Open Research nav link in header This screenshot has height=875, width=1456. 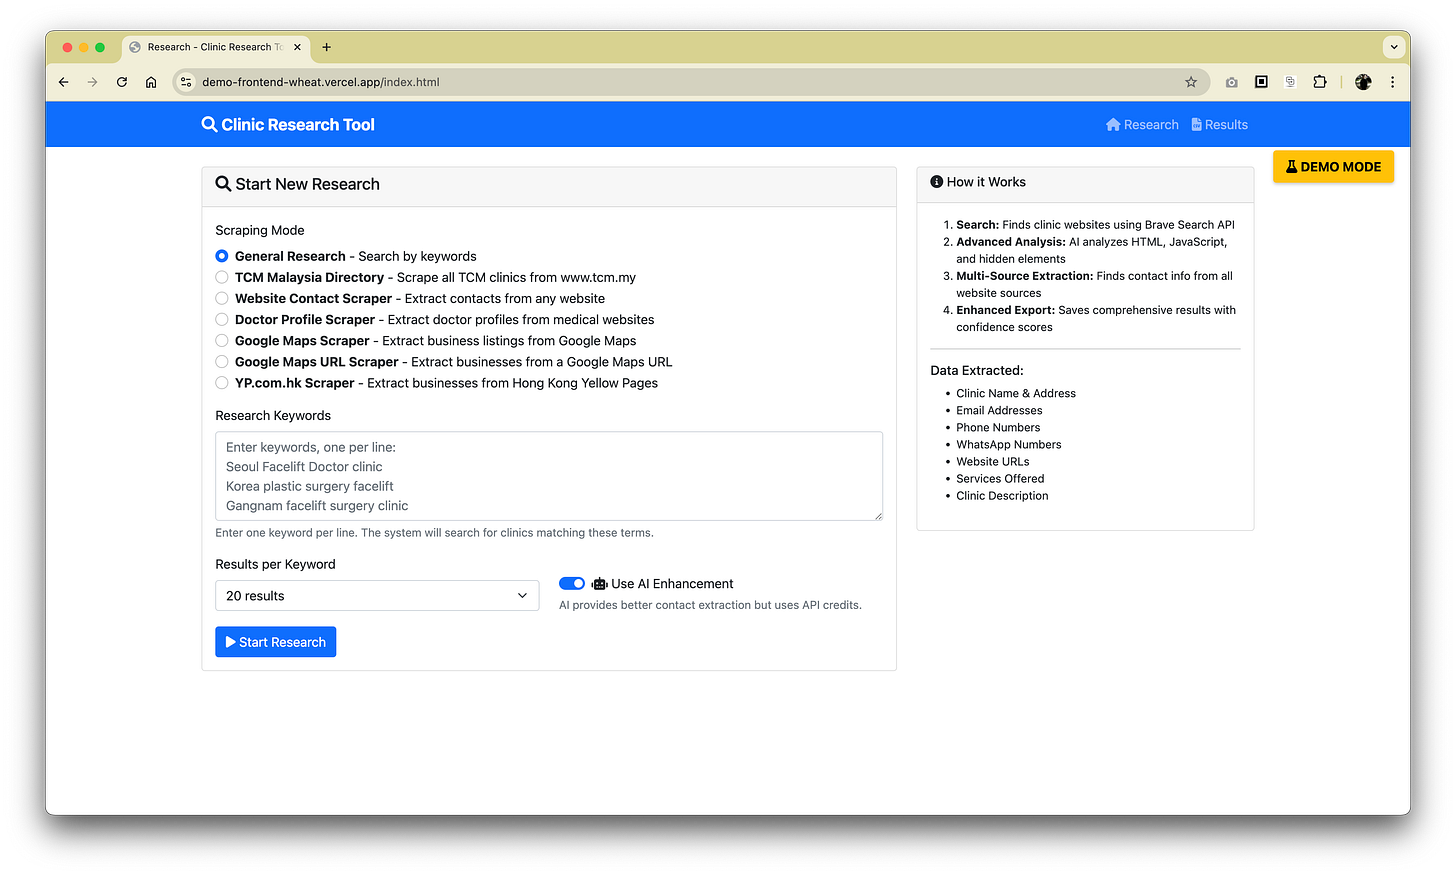1142,125
